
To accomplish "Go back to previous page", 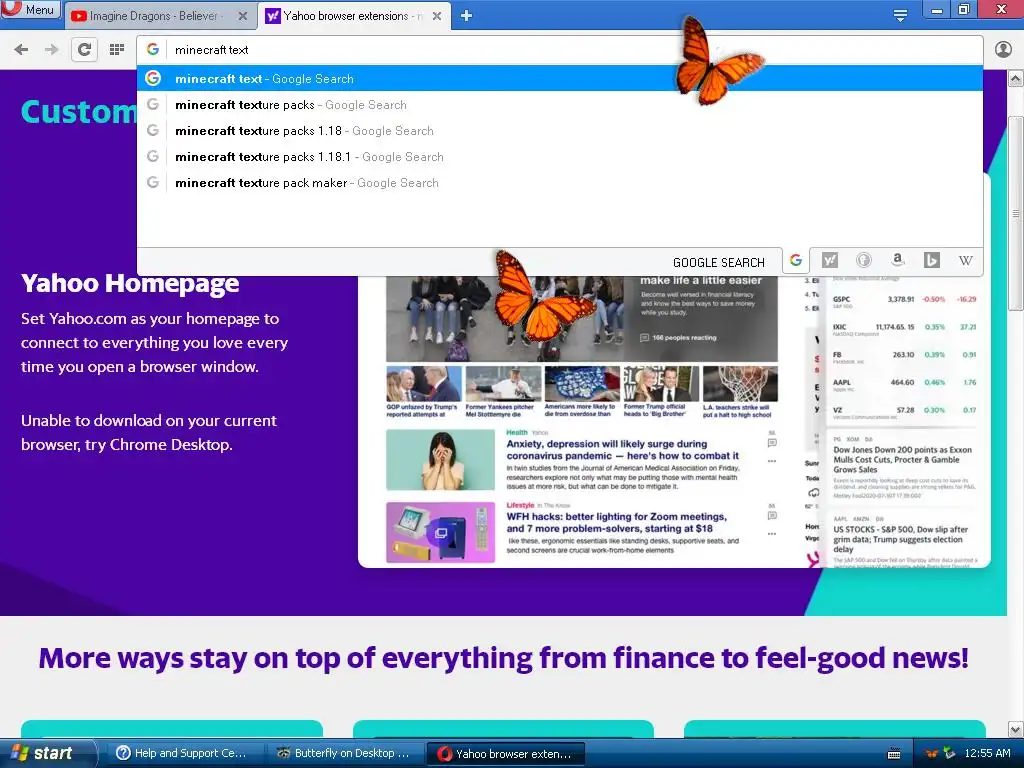I will click(21, 50).
